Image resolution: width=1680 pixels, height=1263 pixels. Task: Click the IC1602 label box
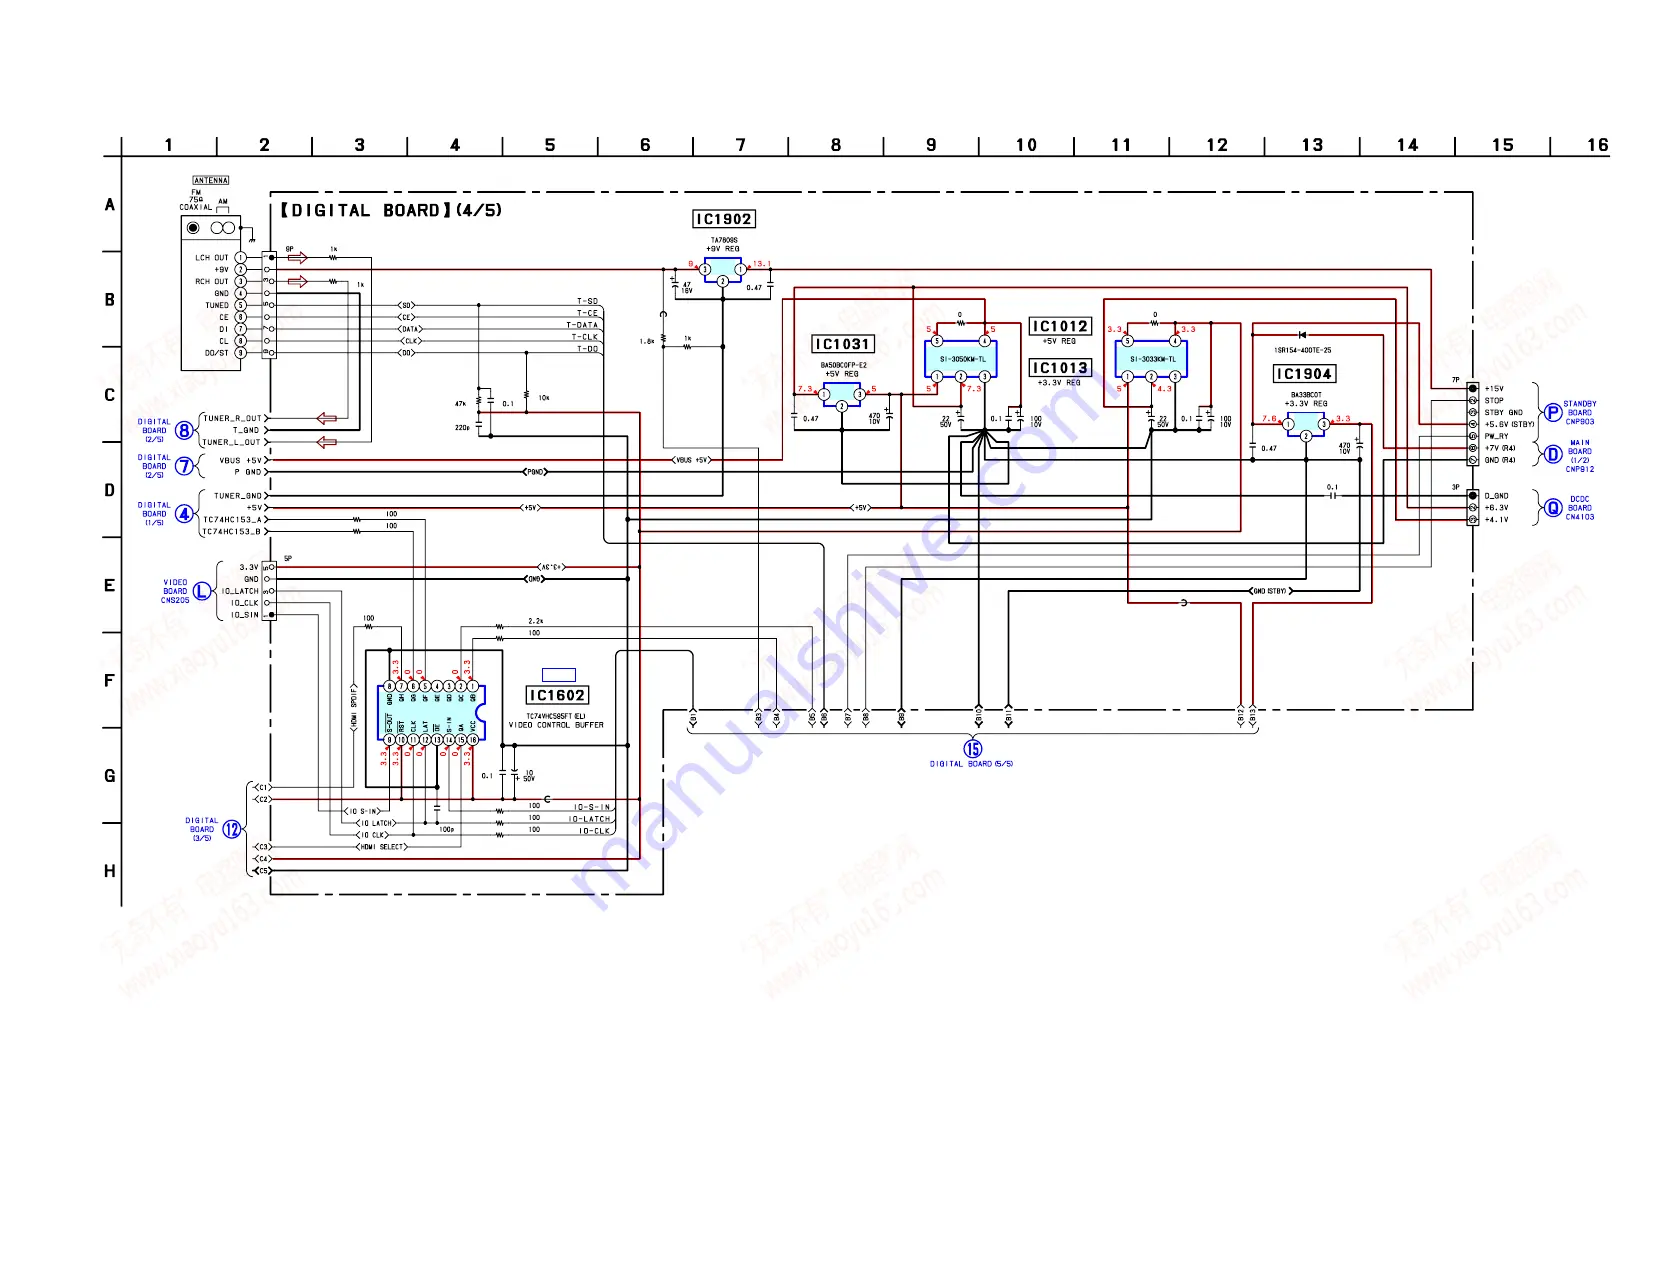[x=557, y=695]
